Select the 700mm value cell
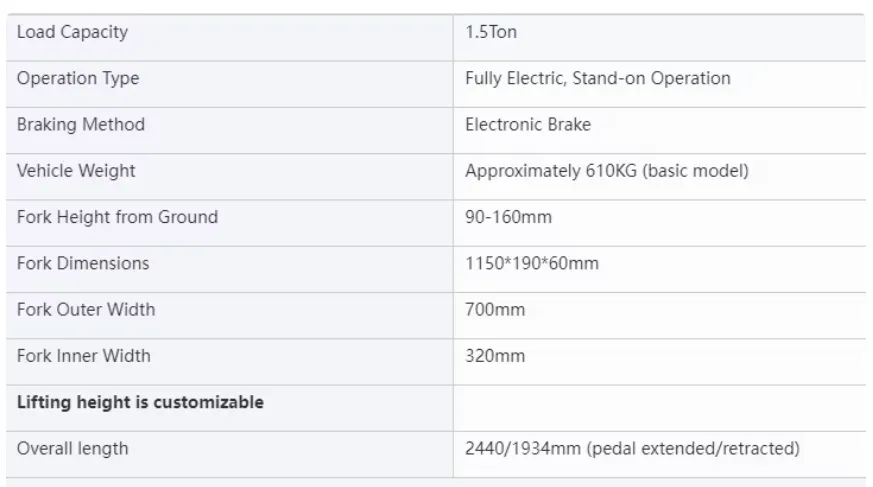The height and width of the screenshot is (487, 873). tap(660, 316)
